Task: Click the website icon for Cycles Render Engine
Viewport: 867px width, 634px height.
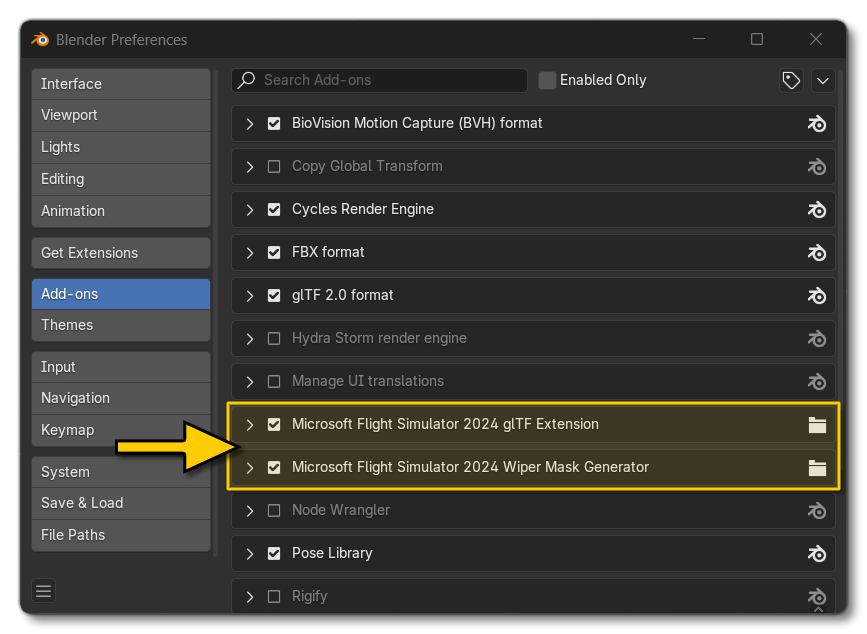Action: [x=817, y=210]
